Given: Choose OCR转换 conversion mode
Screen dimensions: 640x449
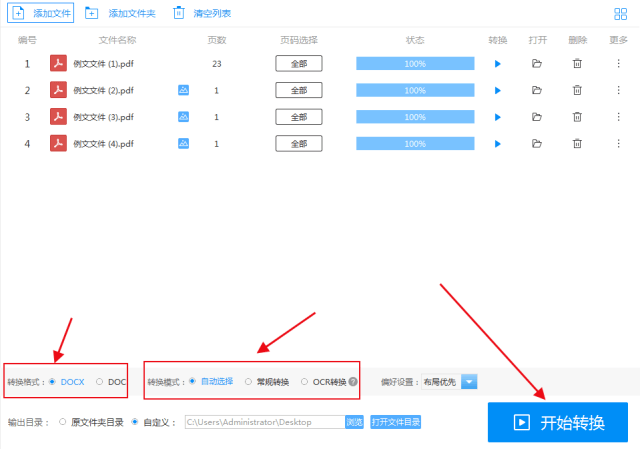Looking at the screenshot, I should pos(304,382).
